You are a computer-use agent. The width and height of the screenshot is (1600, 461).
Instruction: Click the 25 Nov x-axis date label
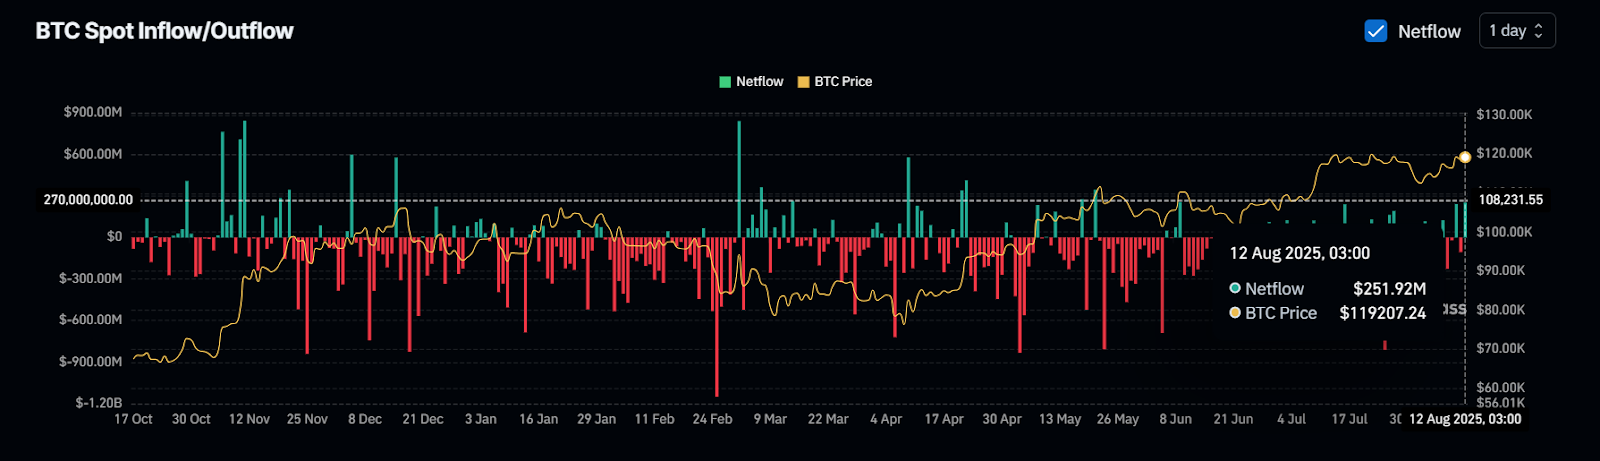click(307, 419)
